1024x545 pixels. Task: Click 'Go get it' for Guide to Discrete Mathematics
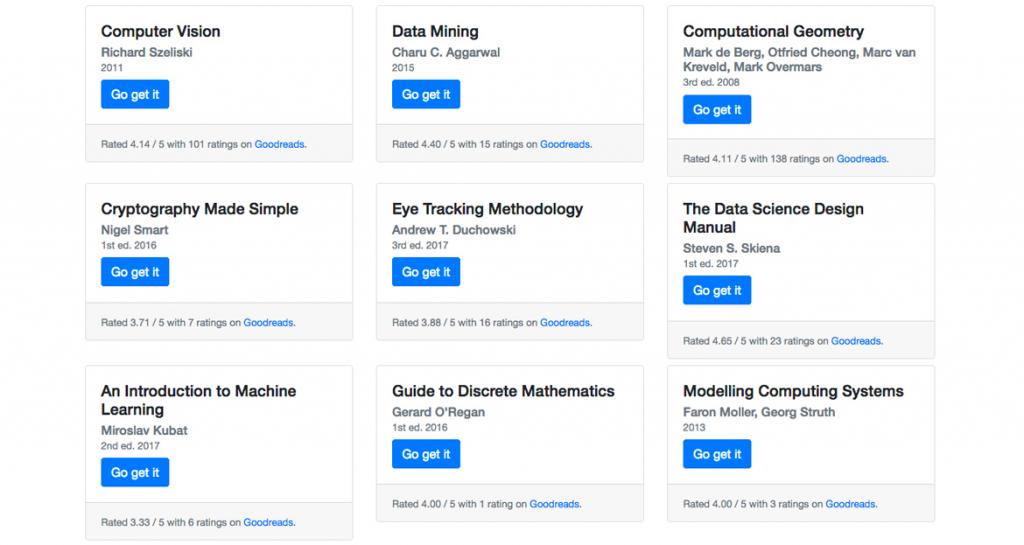point(426,454)
